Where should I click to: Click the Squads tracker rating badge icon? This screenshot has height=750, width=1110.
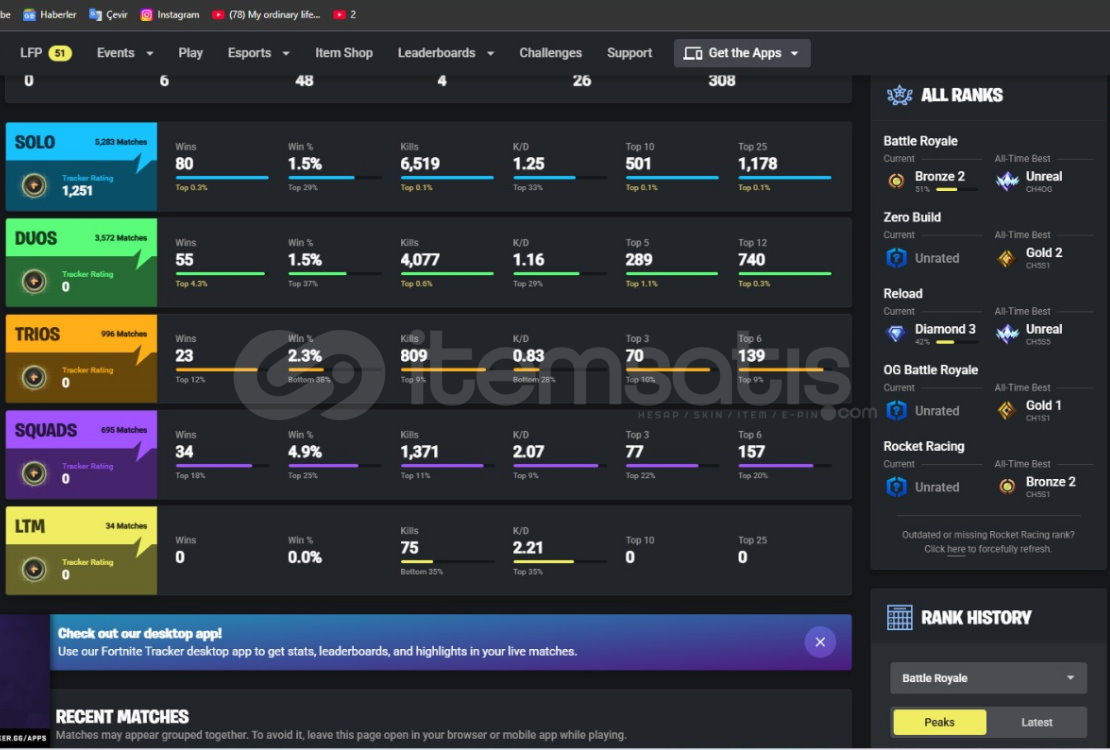pos(33,472)
